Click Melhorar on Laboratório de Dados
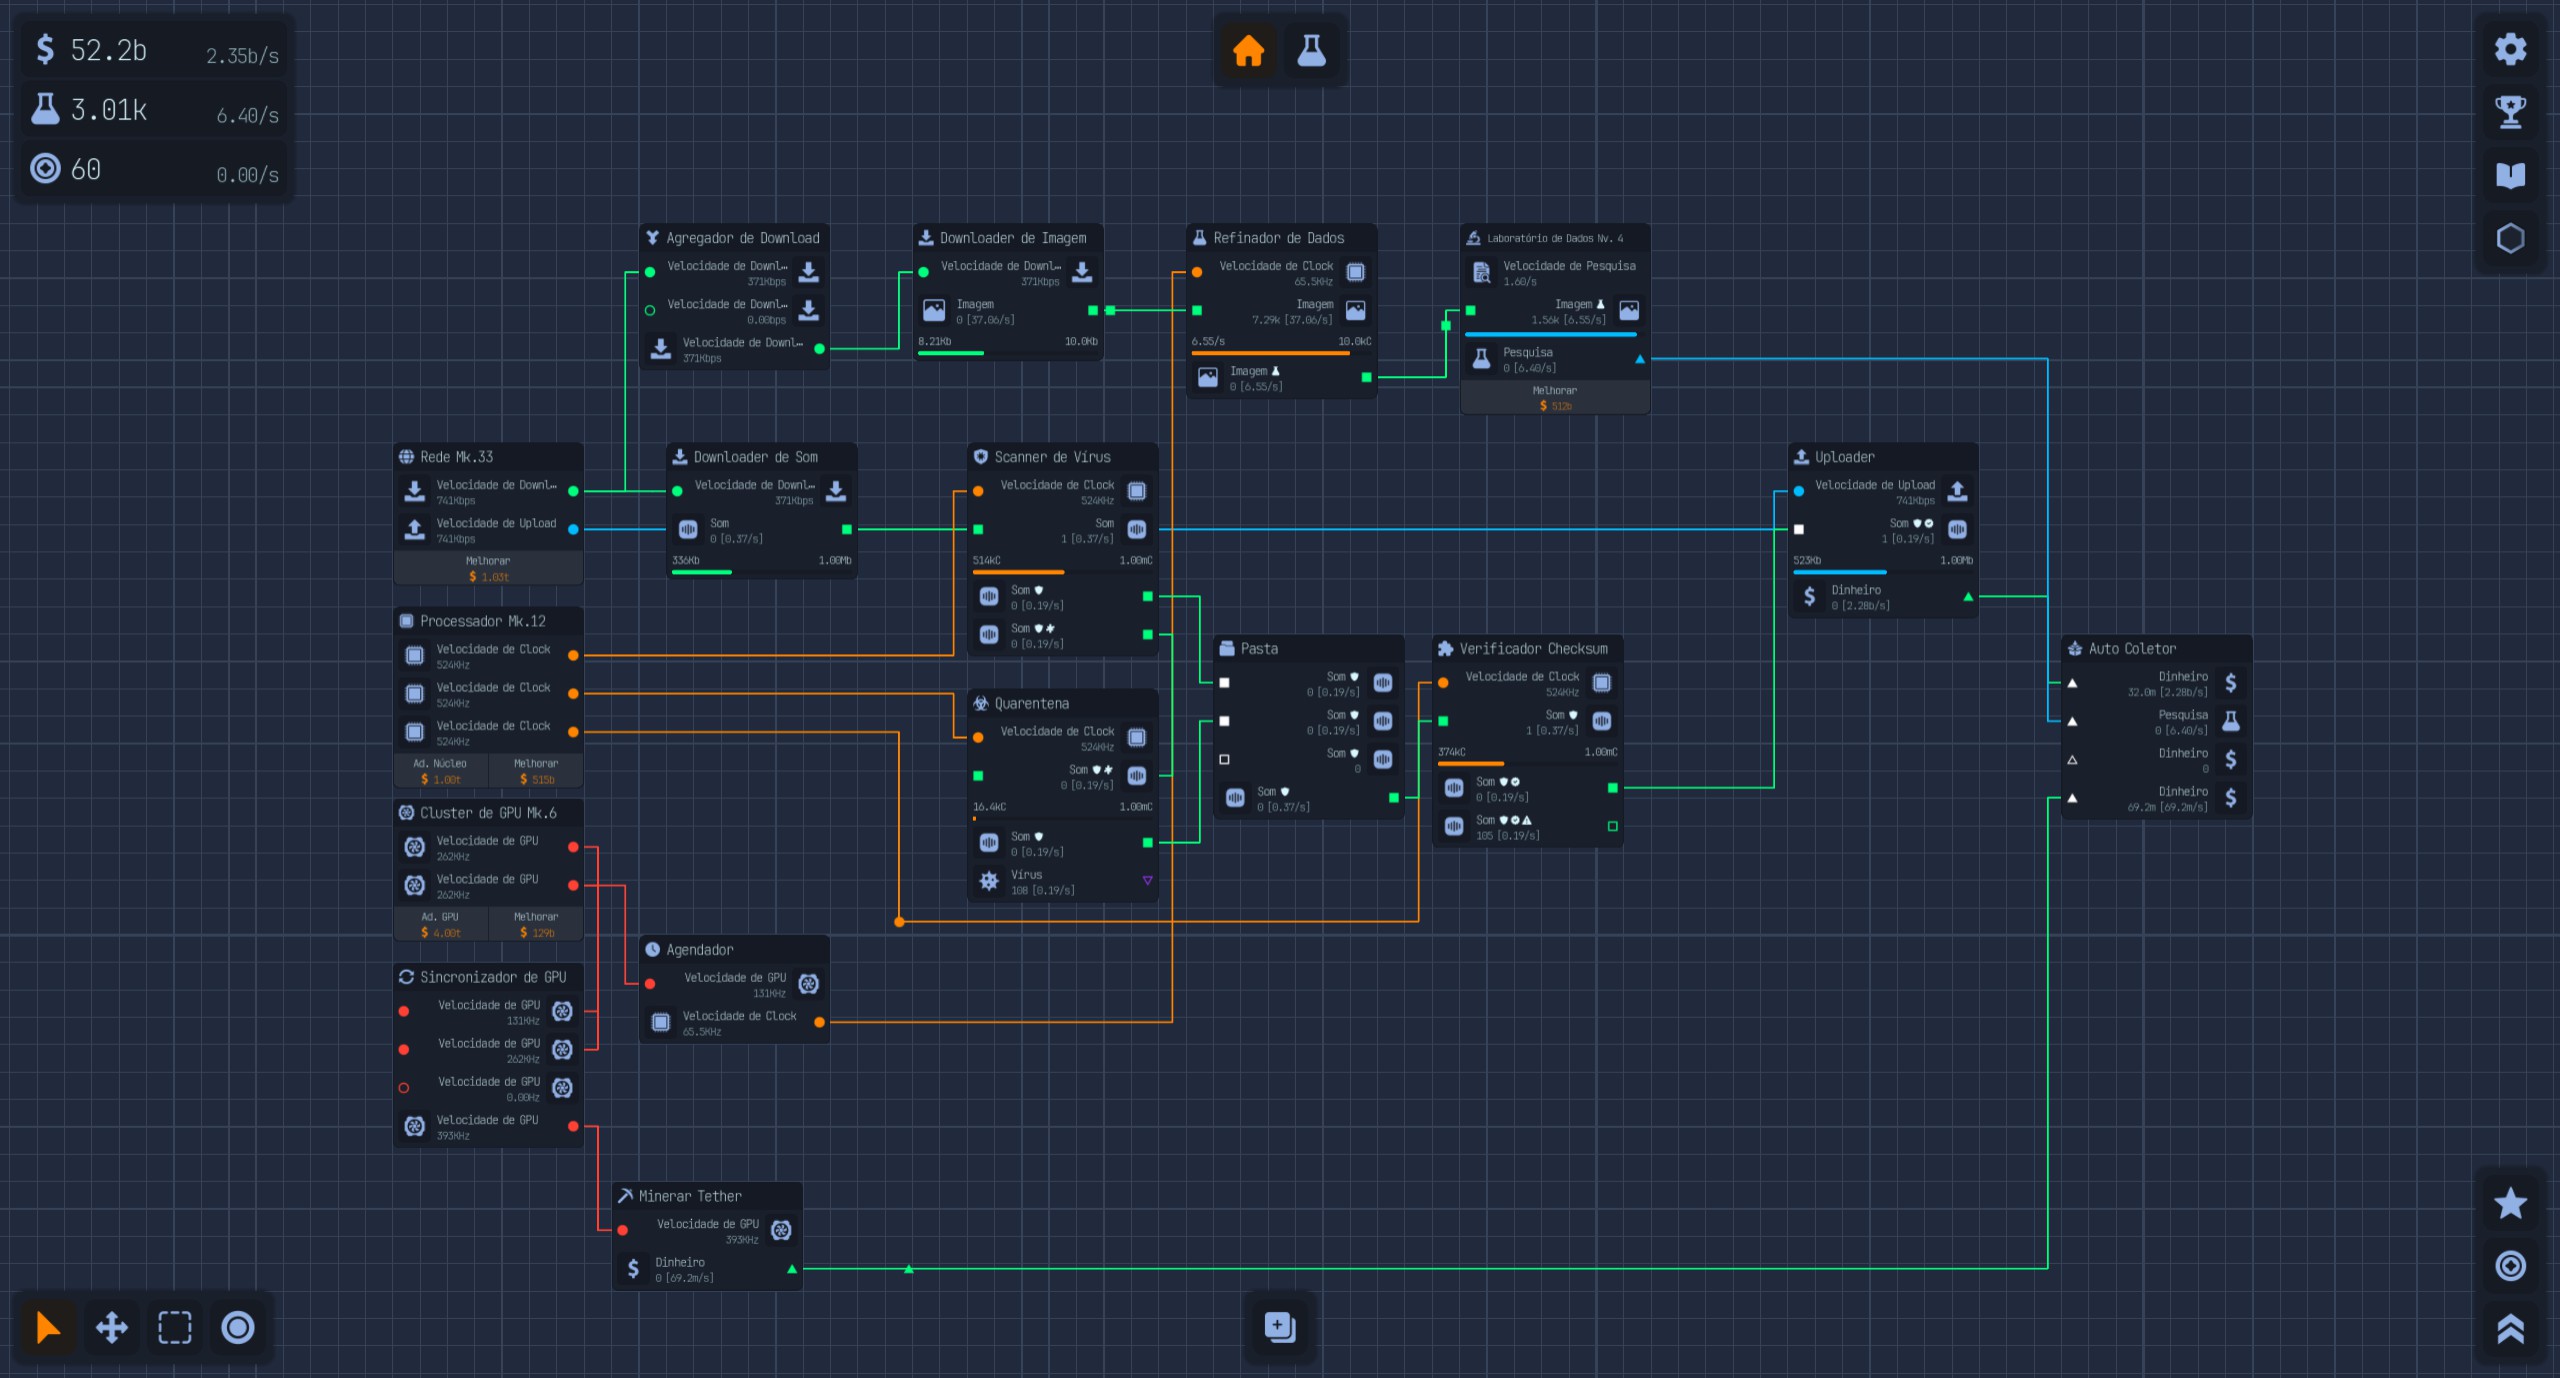 coord(1555,398)
